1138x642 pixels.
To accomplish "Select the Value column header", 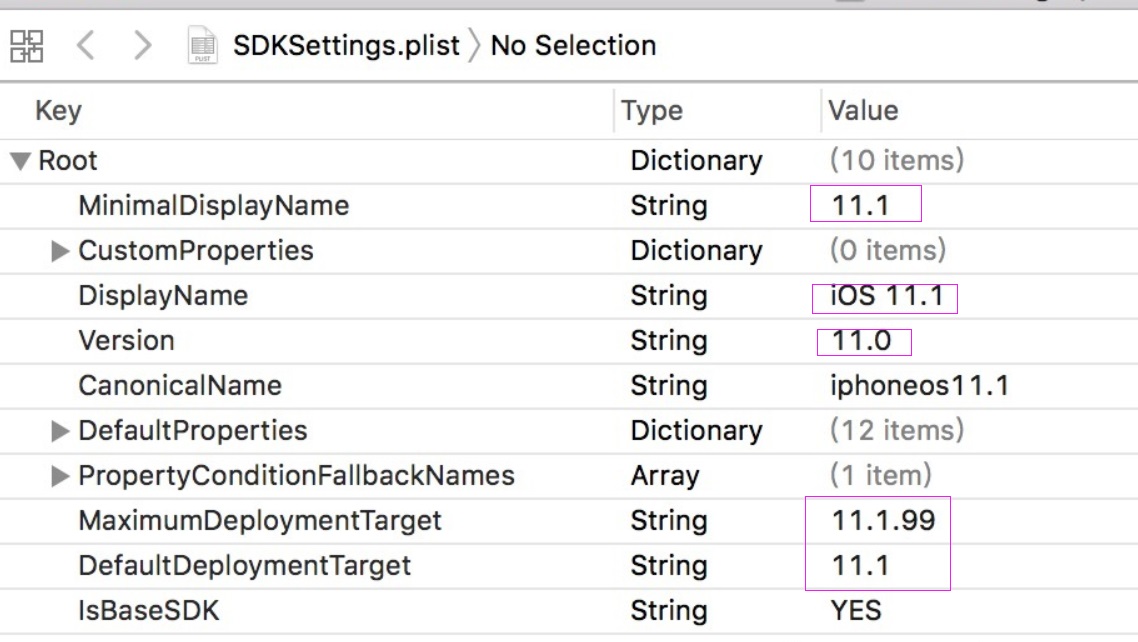I will tap(863, 111).
